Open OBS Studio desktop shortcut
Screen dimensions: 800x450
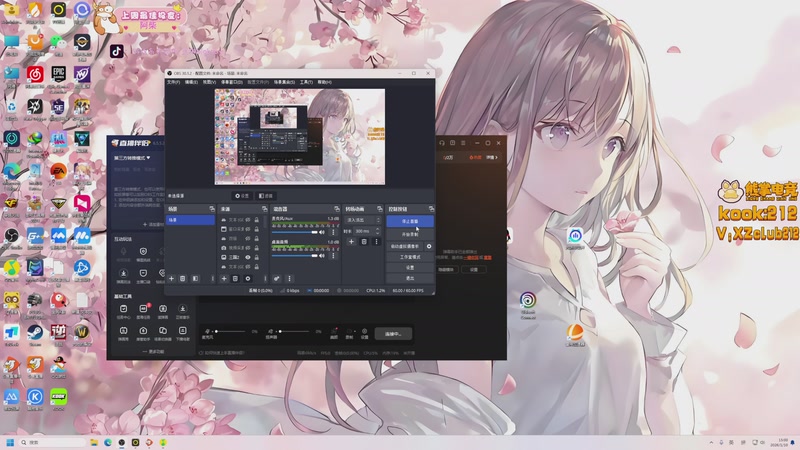point(11,238)
